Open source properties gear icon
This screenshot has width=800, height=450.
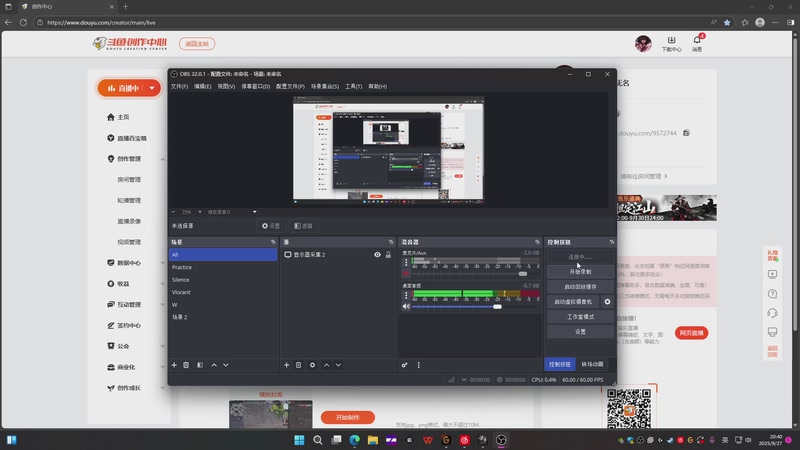click(x=312, y=365)
